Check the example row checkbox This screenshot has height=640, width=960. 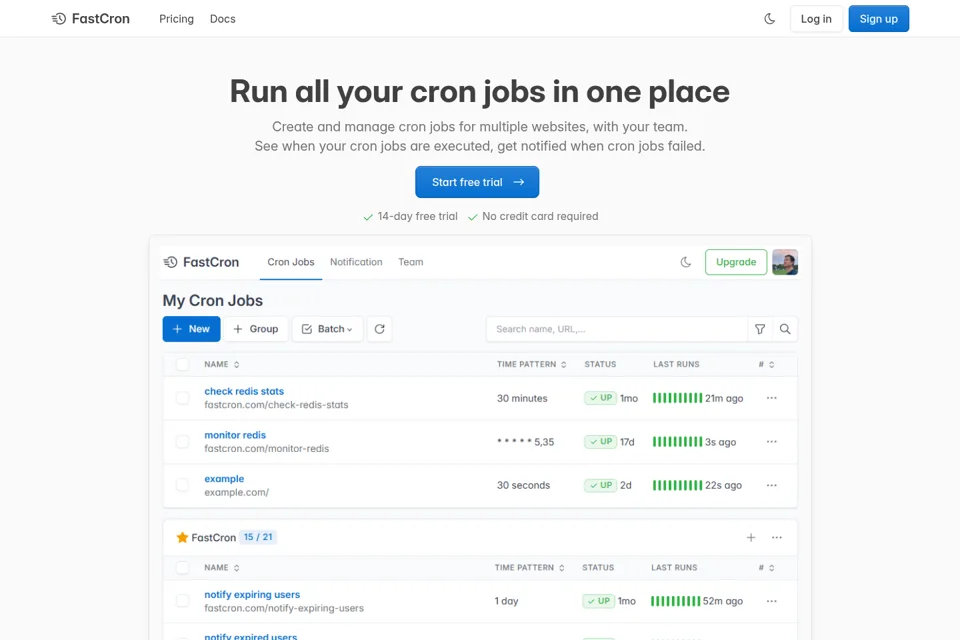pyautogui.click(x=182, y=485)
